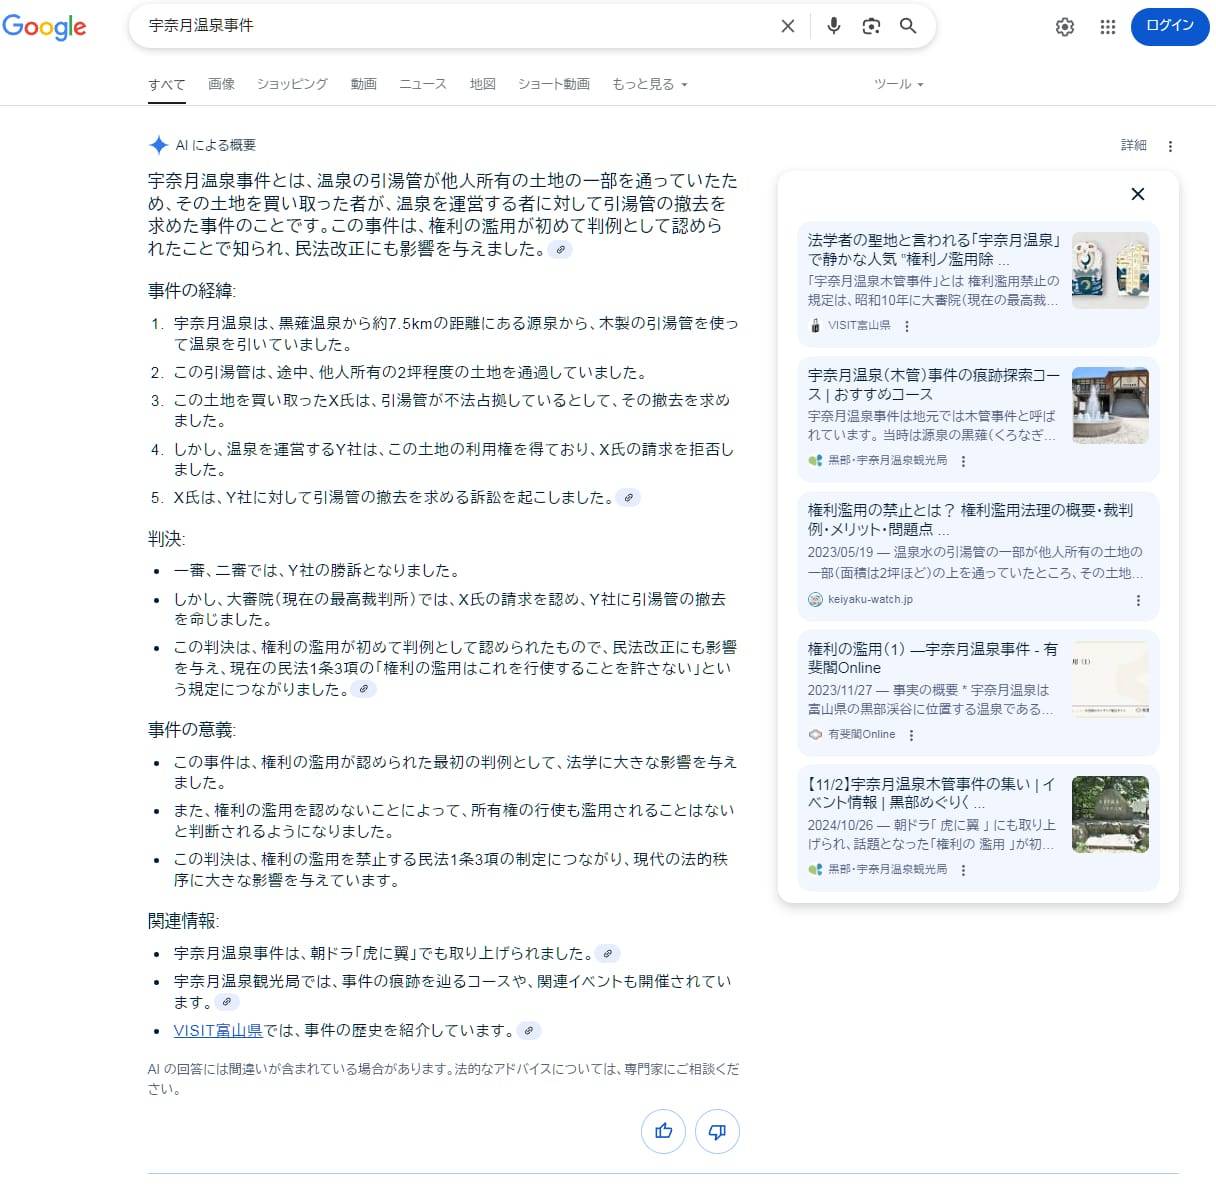Open the keiyaku-watch.jp card three-dot menu
This screenshot has width=1216, height=1185.
(x=1138, y=600)
